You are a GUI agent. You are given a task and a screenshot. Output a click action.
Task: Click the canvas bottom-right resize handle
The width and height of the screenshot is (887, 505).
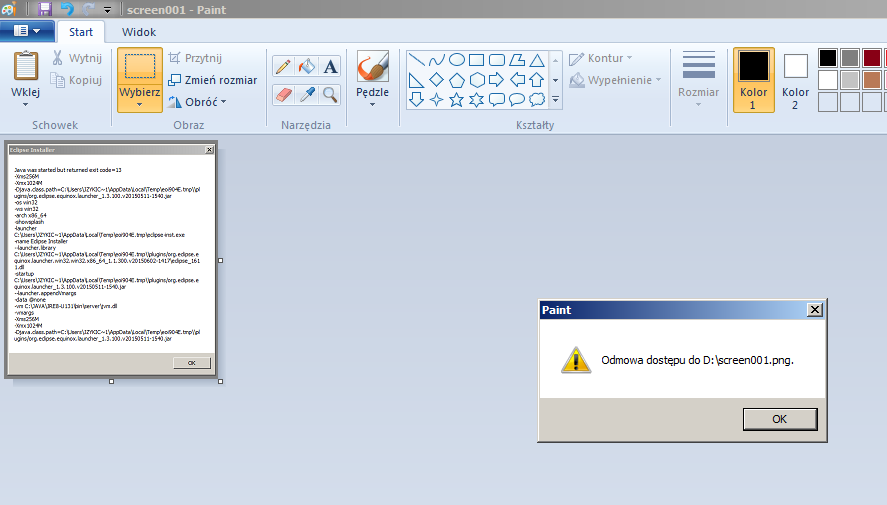(x=221, y=382)
